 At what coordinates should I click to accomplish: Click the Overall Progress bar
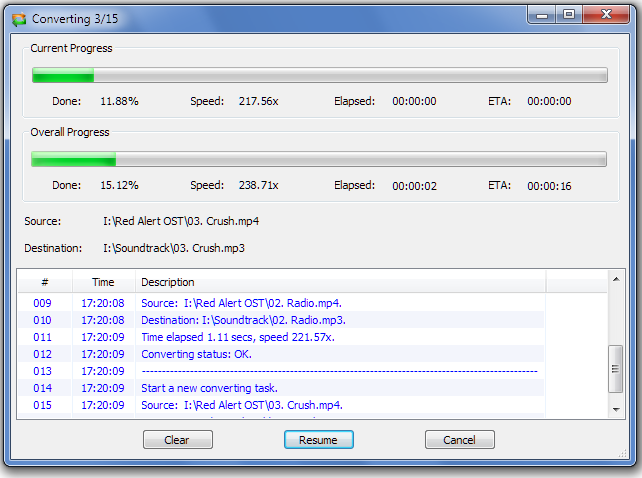click(x=319, y=159)
